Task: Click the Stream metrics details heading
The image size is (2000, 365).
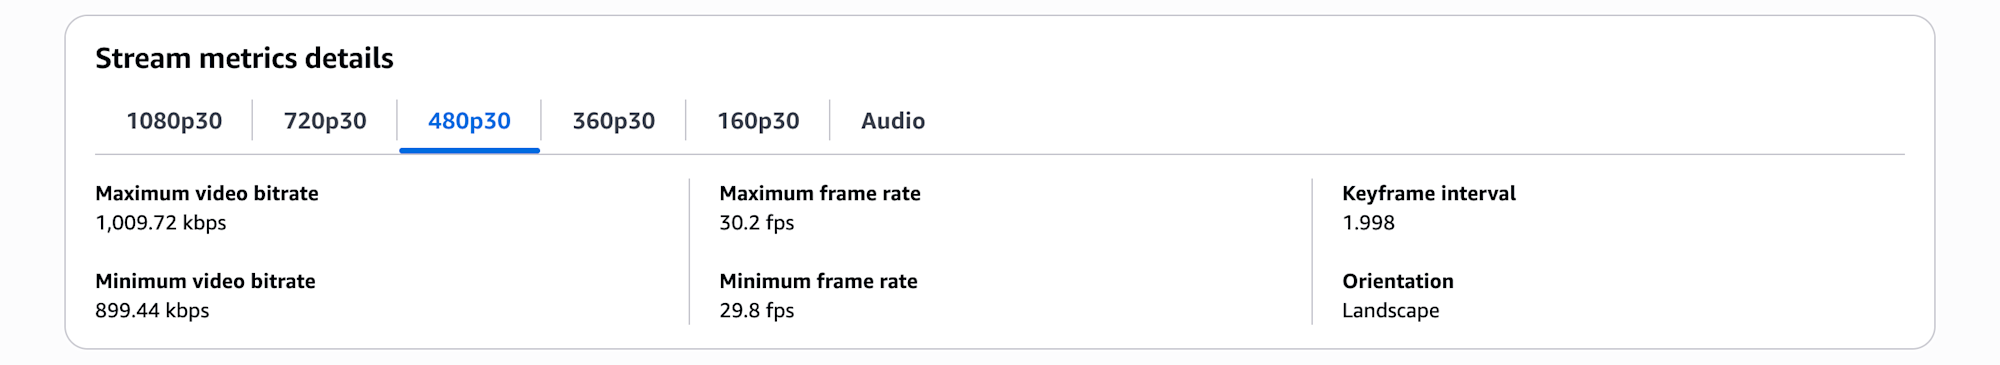Action: coord(244,58)
